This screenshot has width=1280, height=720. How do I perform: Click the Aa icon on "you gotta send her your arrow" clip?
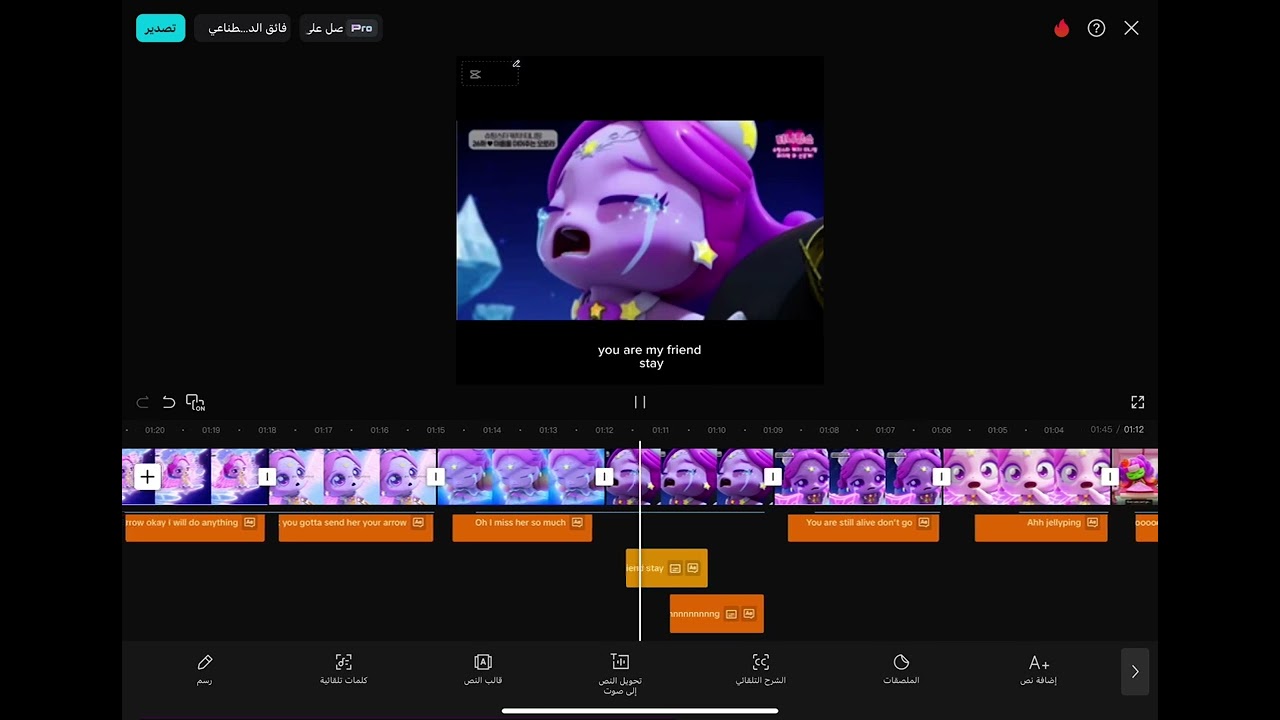coord(418,522)
